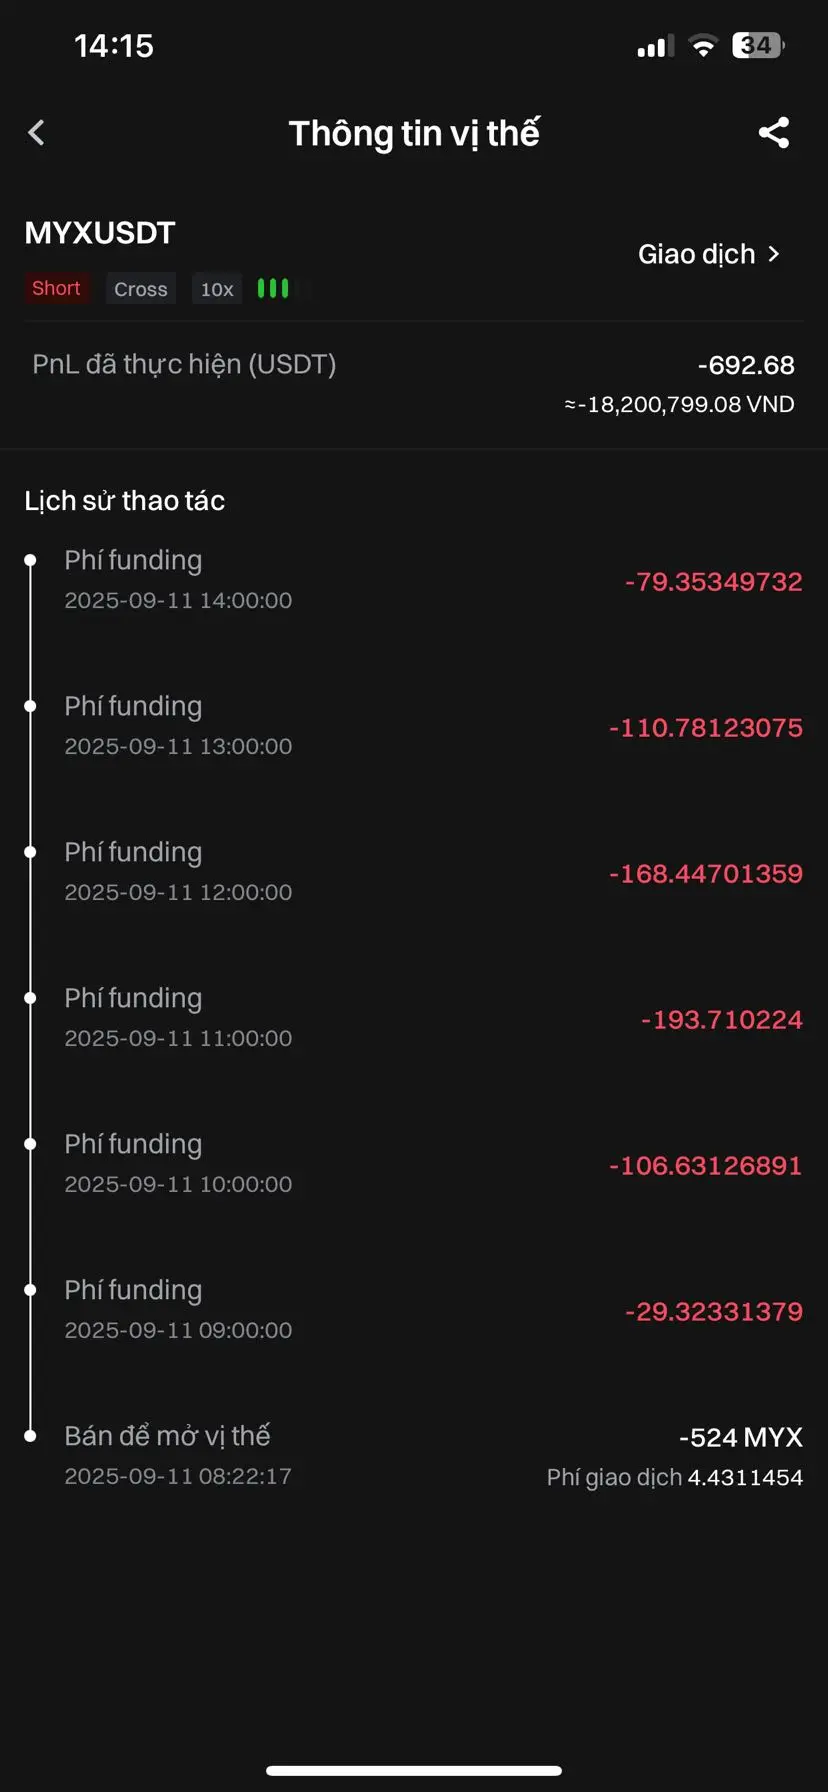The image size is (828, 1792).
Task: Tap the back arrow icon
Action: (x=37, y=133)
